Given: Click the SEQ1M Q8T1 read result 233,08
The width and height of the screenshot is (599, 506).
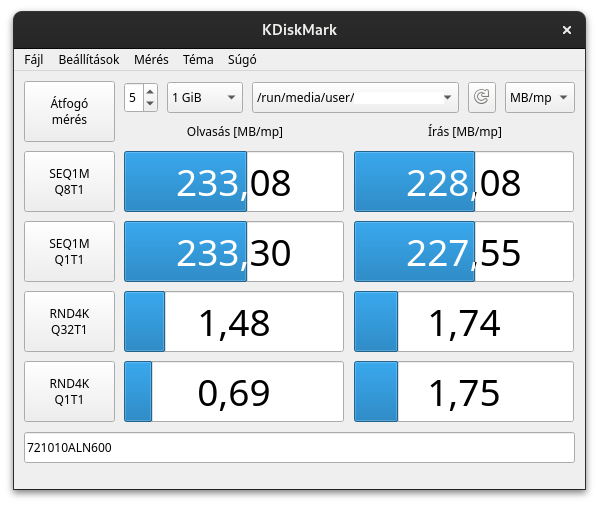Looking at the screenshot, I should coord(234,181).
